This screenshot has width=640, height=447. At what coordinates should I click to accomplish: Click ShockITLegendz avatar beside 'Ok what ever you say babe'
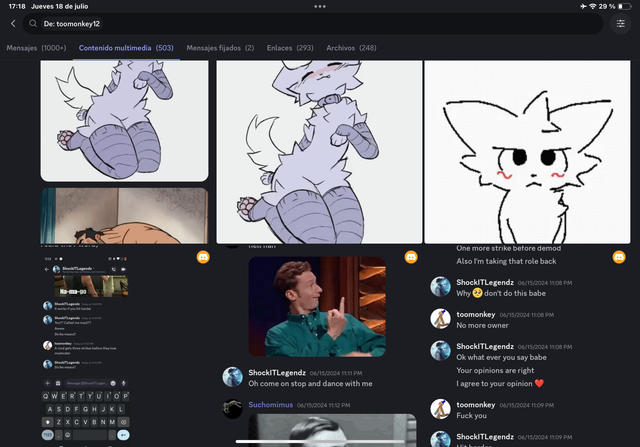tap(440, 351)
